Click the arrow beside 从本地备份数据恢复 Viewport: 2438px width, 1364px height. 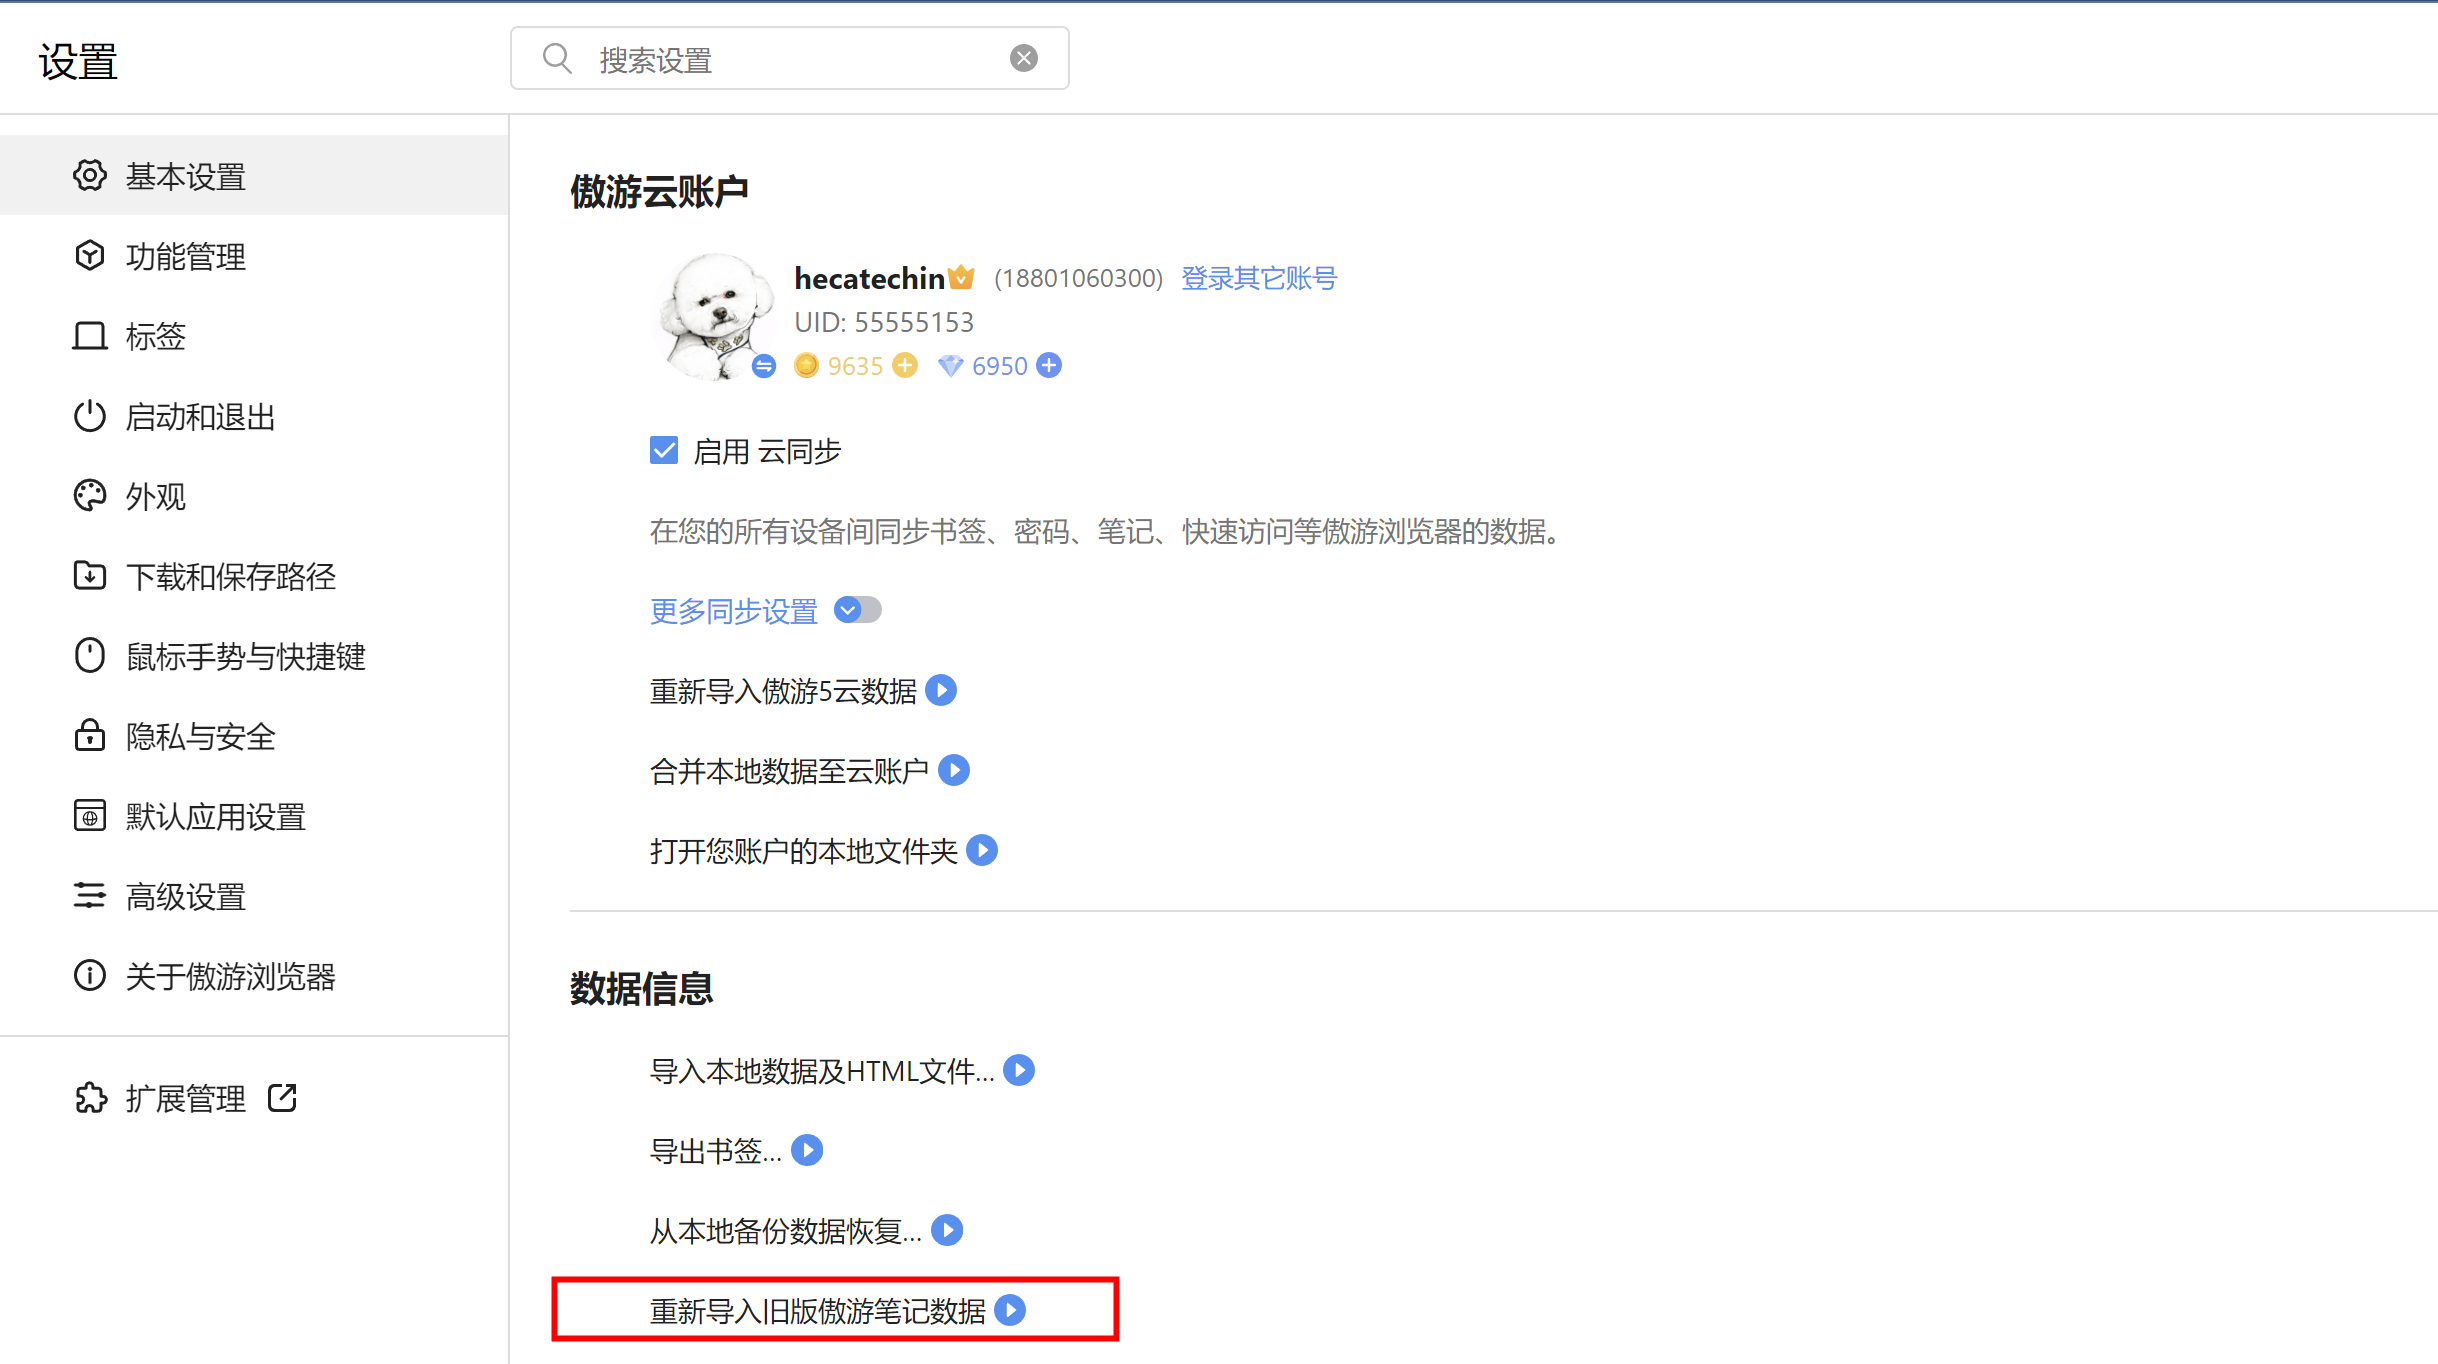point(947,1231)
